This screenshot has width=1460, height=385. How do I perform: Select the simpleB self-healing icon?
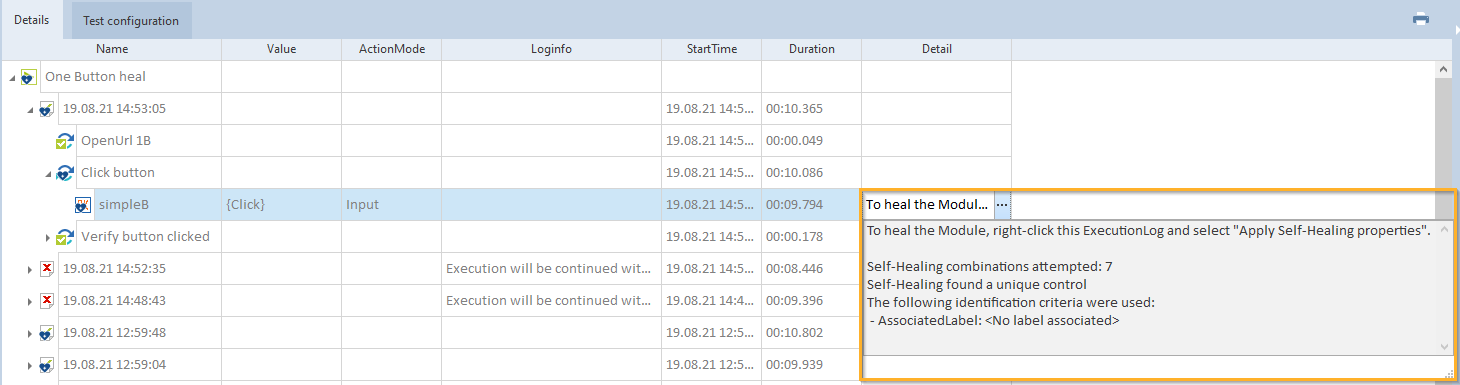(84, 205)
